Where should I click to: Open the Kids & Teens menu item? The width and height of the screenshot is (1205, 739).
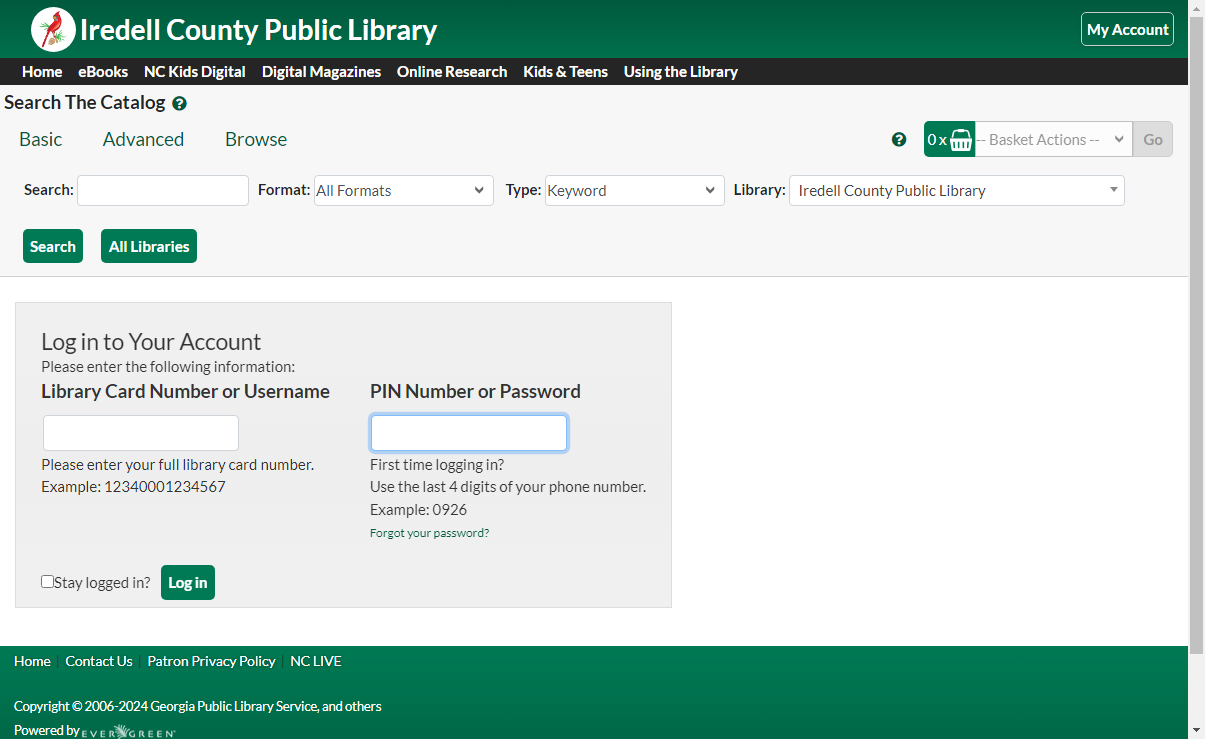[565, 72]
